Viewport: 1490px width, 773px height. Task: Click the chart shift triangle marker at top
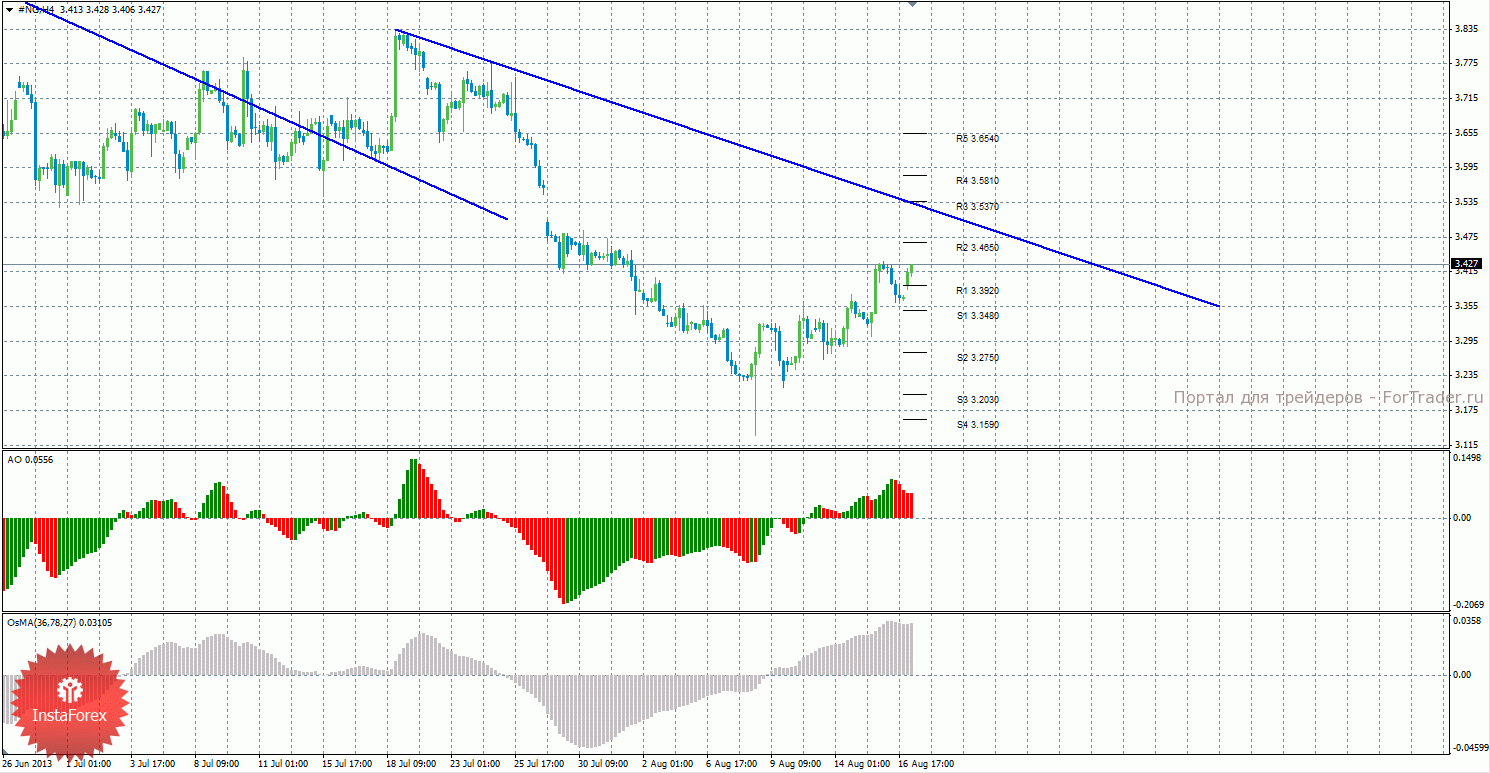pos(911,5)
